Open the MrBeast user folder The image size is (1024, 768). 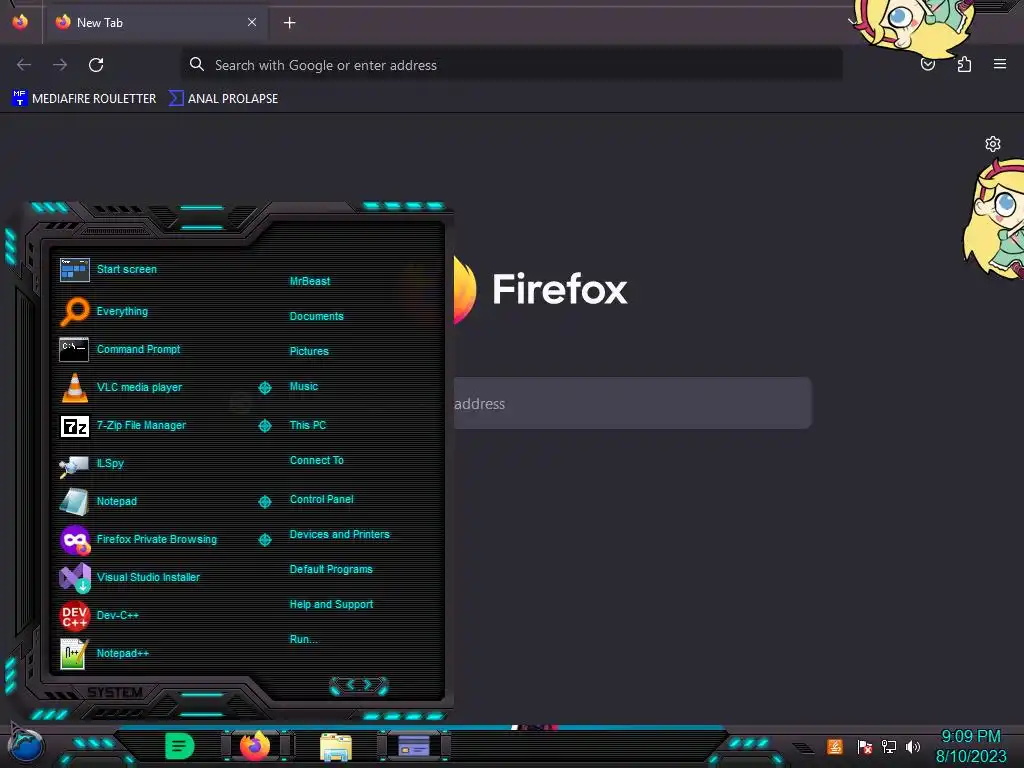pos(310,281)
